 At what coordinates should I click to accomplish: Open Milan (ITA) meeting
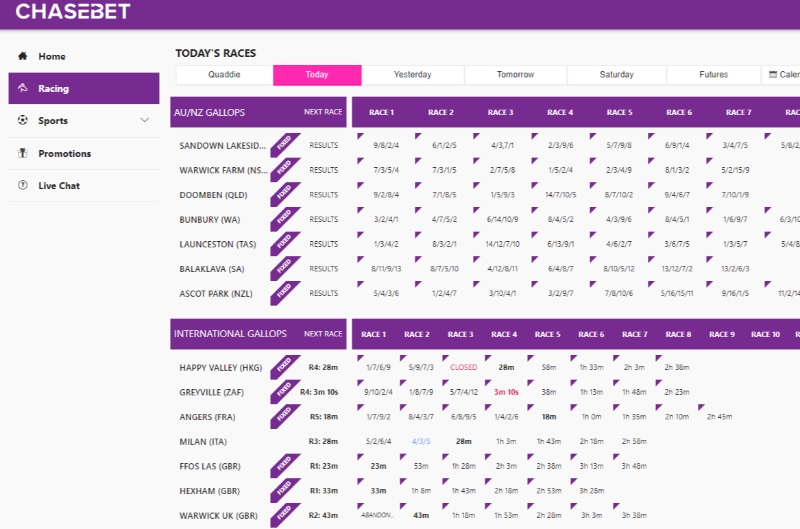(x=203, y=441)
